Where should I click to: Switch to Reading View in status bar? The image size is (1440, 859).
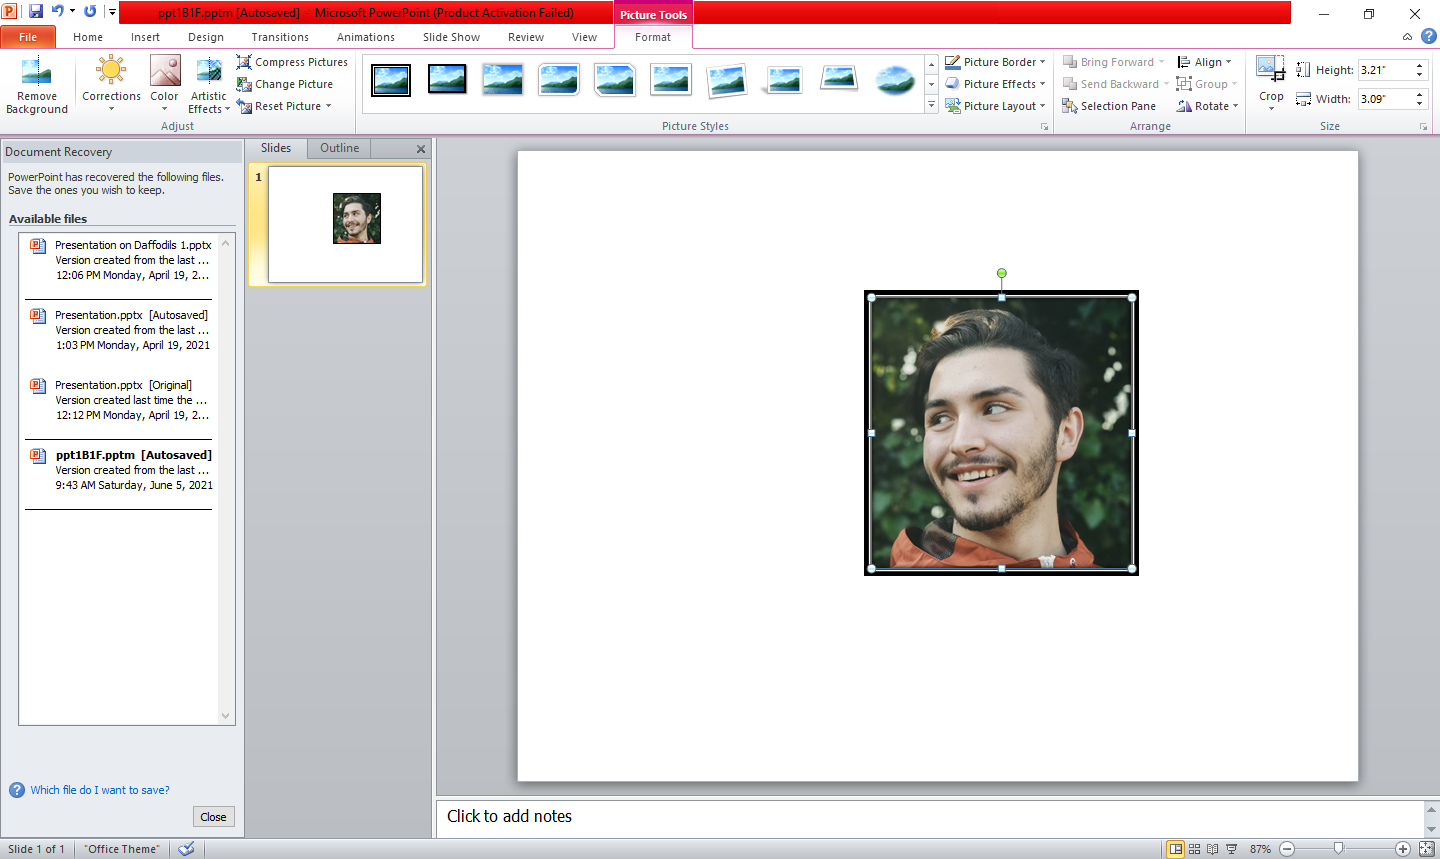(1213, 849)
